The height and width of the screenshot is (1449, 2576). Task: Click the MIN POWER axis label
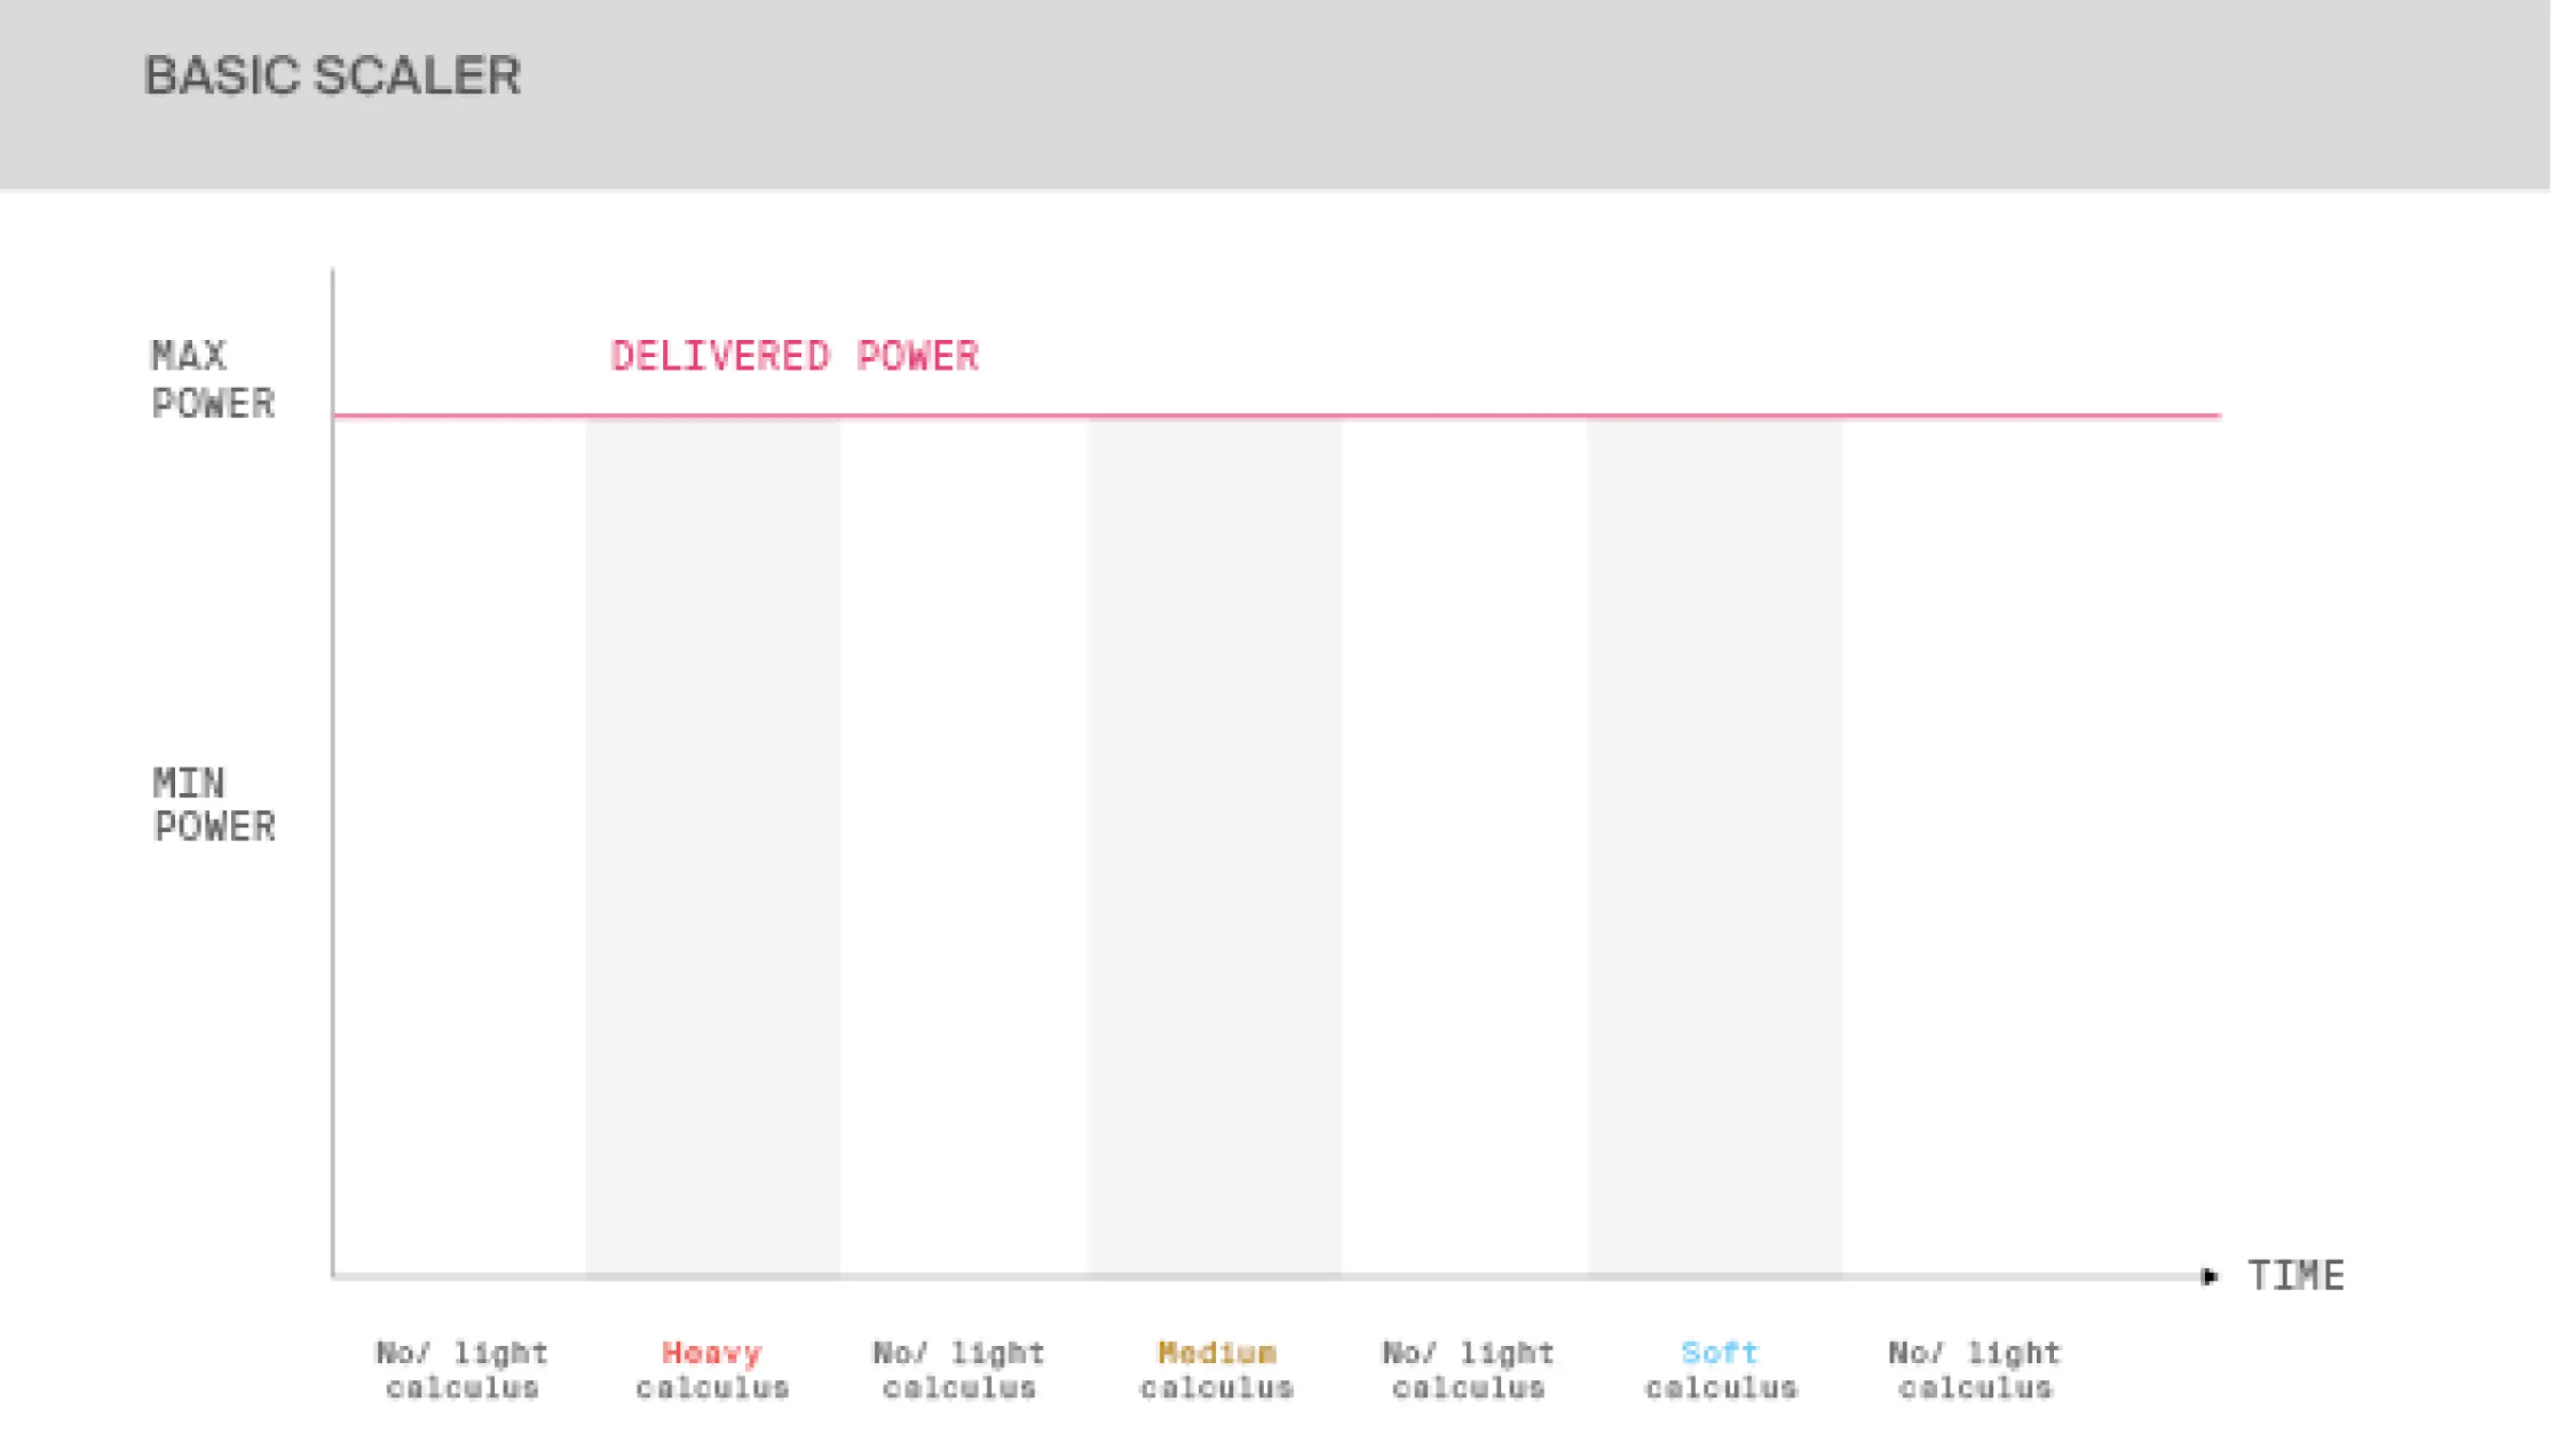[213, 805]
